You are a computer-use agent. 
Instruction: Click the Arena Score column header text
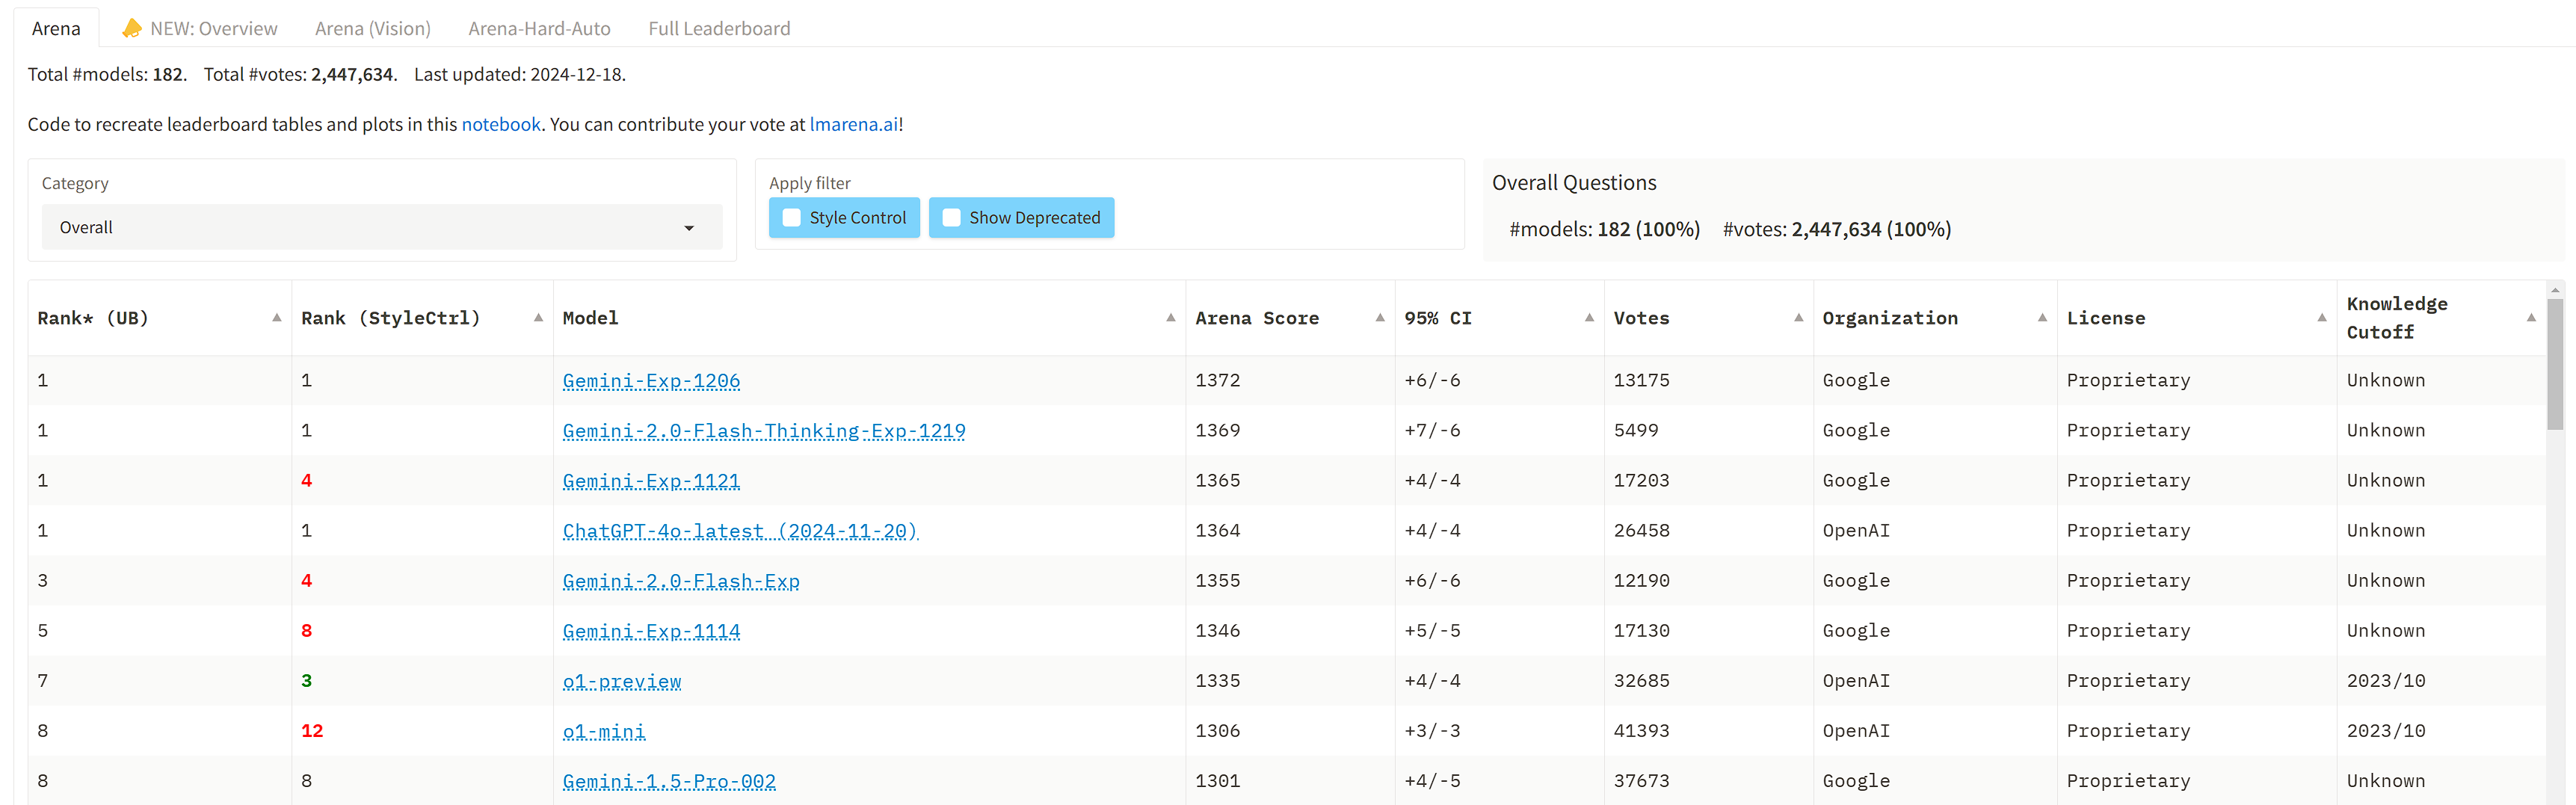click(1257, 318)
